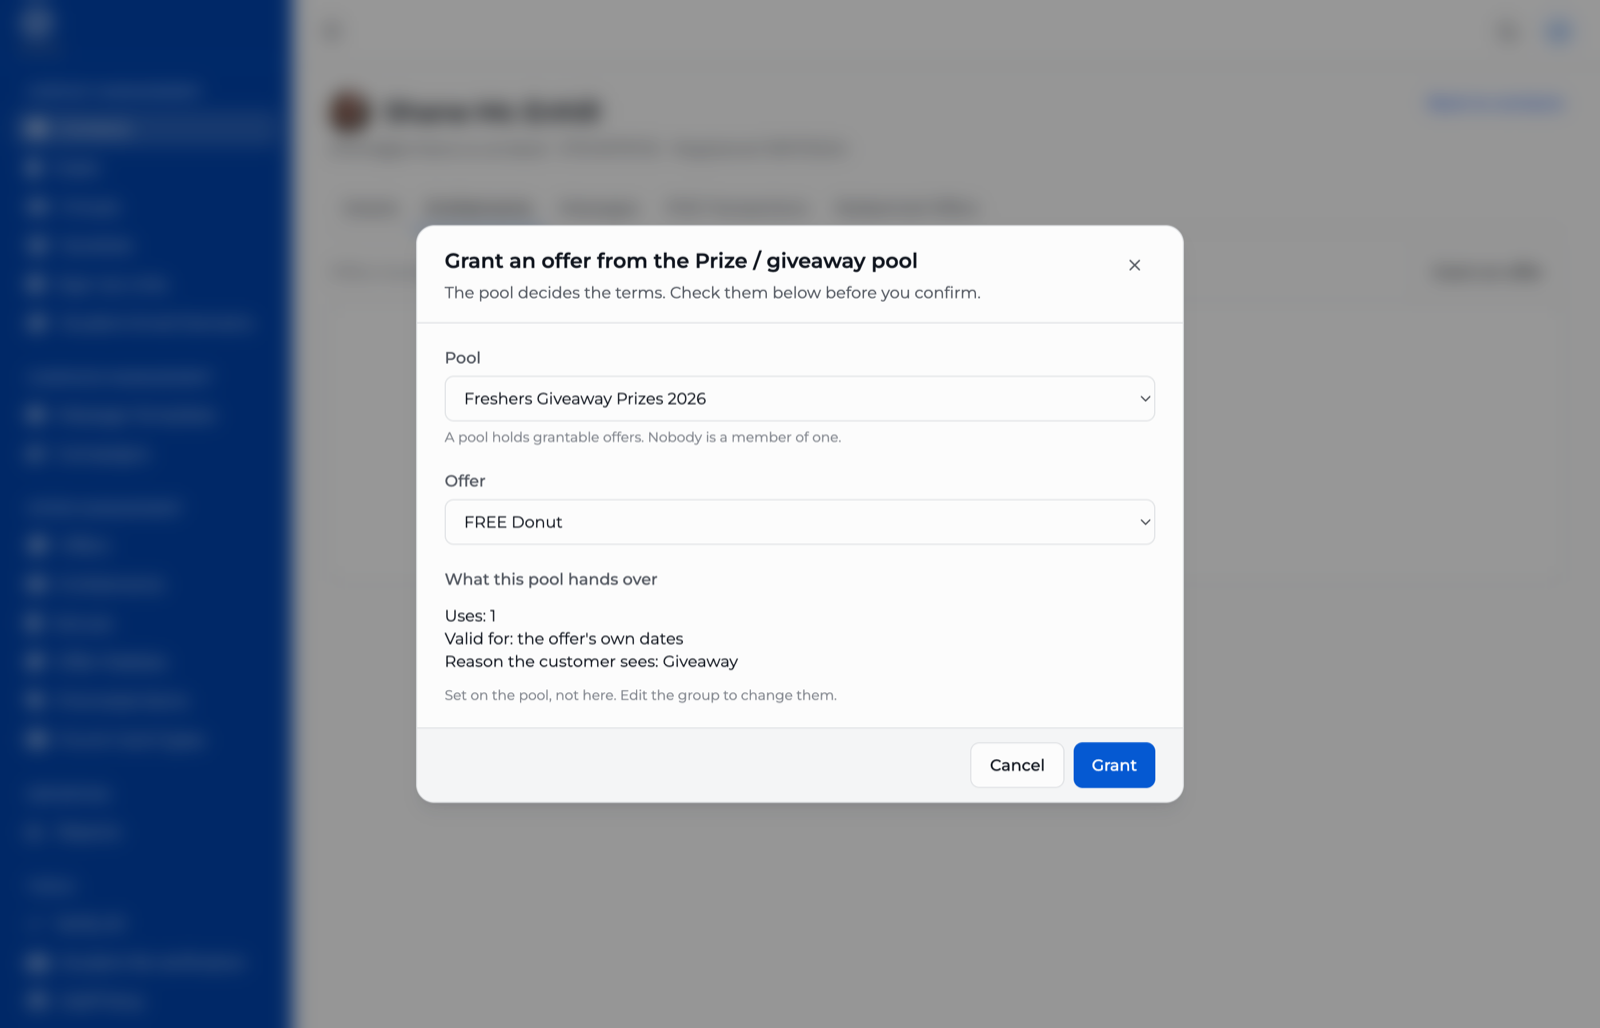Confirm with the blue Grant button
This screenshot has width=1600, height=1028.
pyautogui.click(x=1114, y=765)
